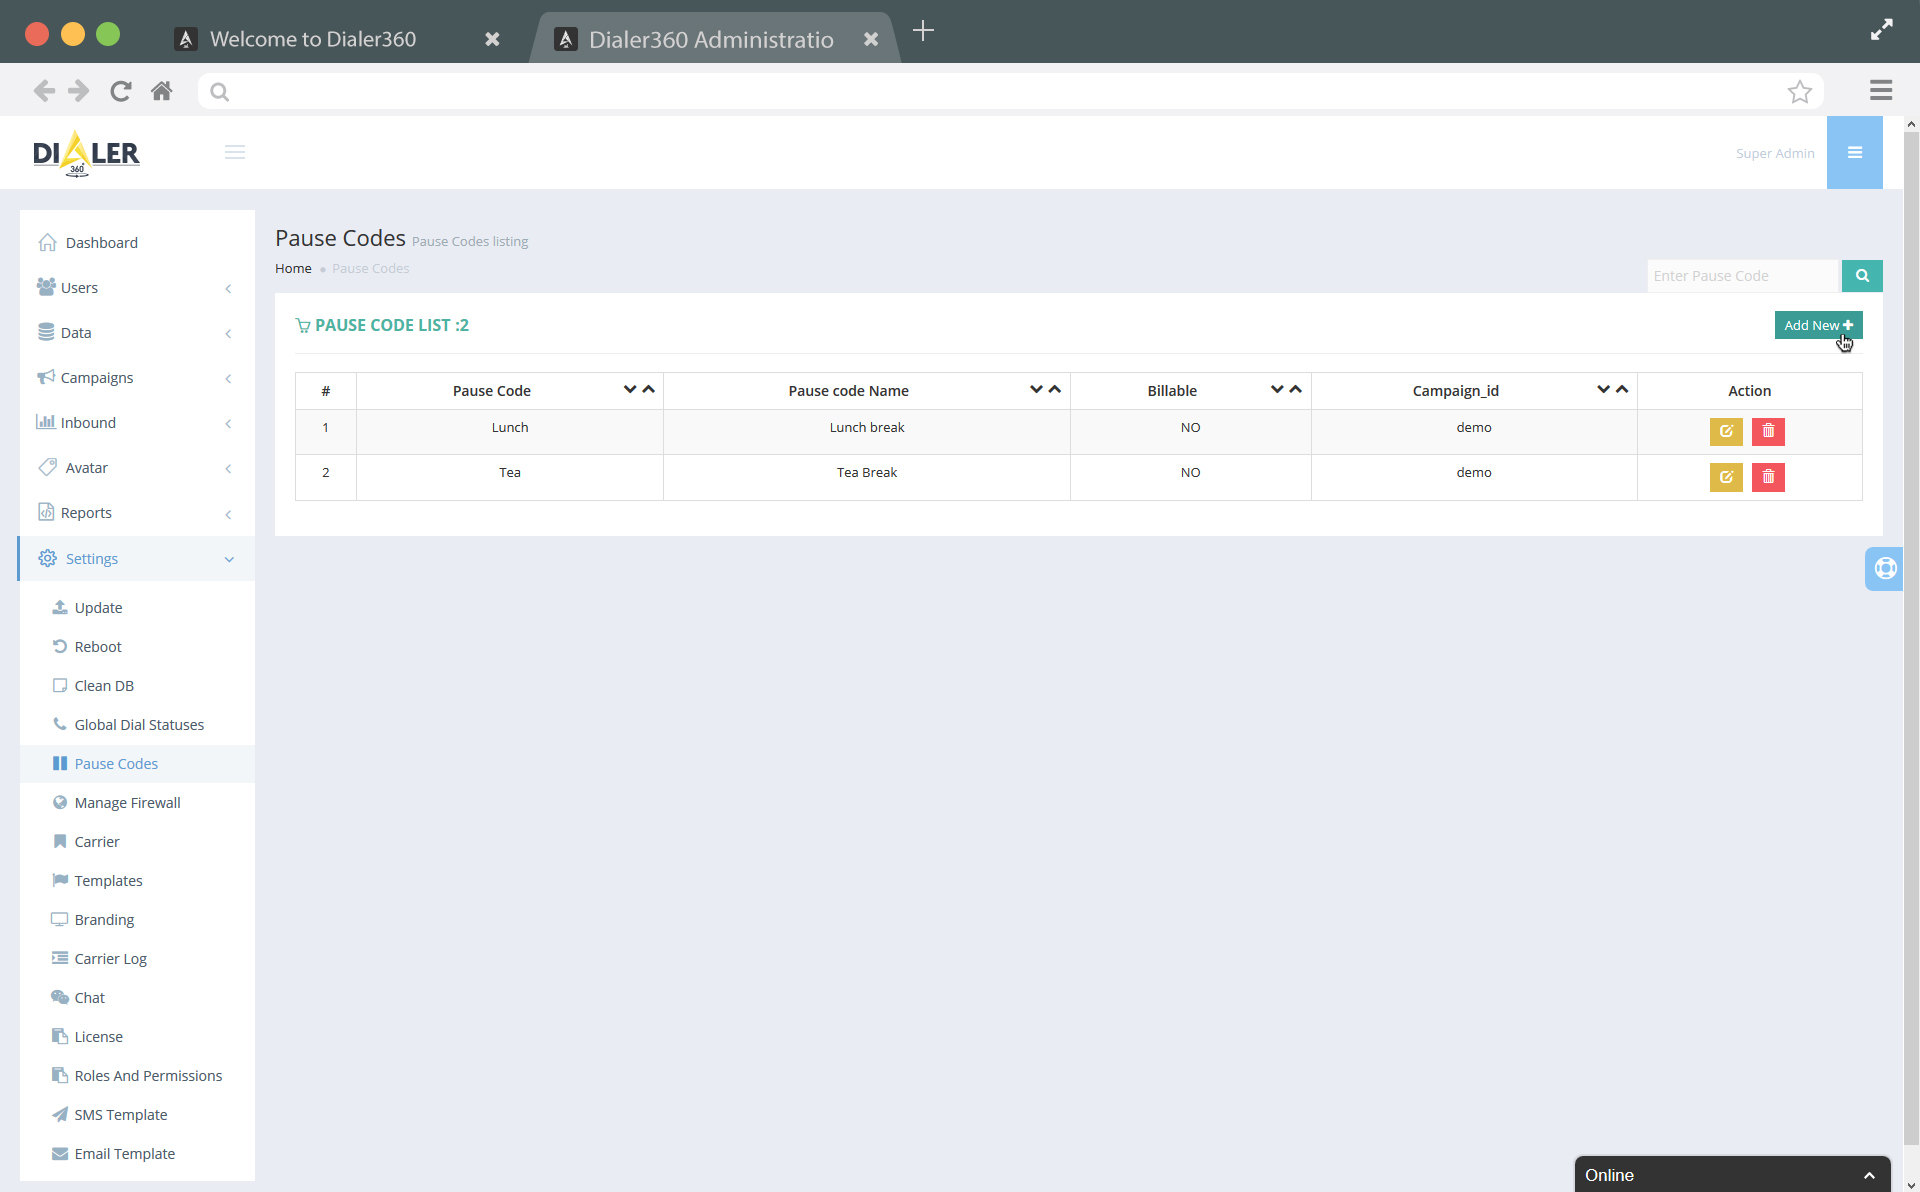This screenshot has height=1192, width=1920.
Task: Click the Manage Firewall globe icon
Action: [x=59, y=802]
